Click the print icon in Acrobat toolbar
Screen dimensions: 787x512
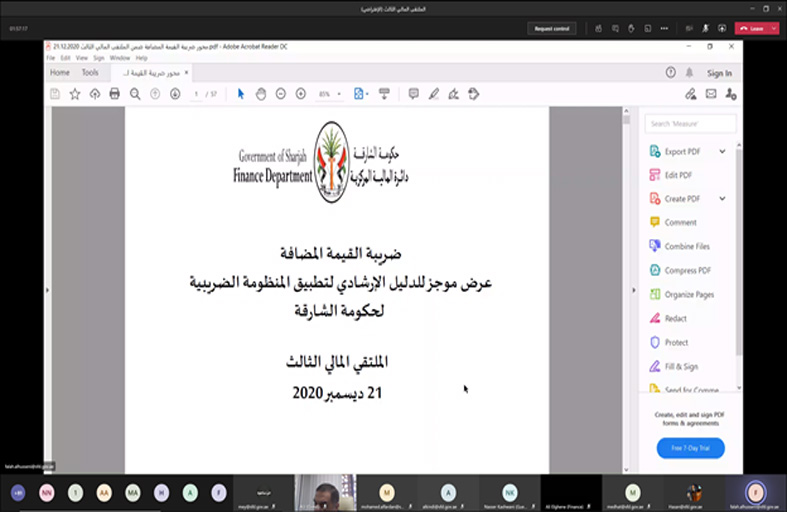click(114, 94)
